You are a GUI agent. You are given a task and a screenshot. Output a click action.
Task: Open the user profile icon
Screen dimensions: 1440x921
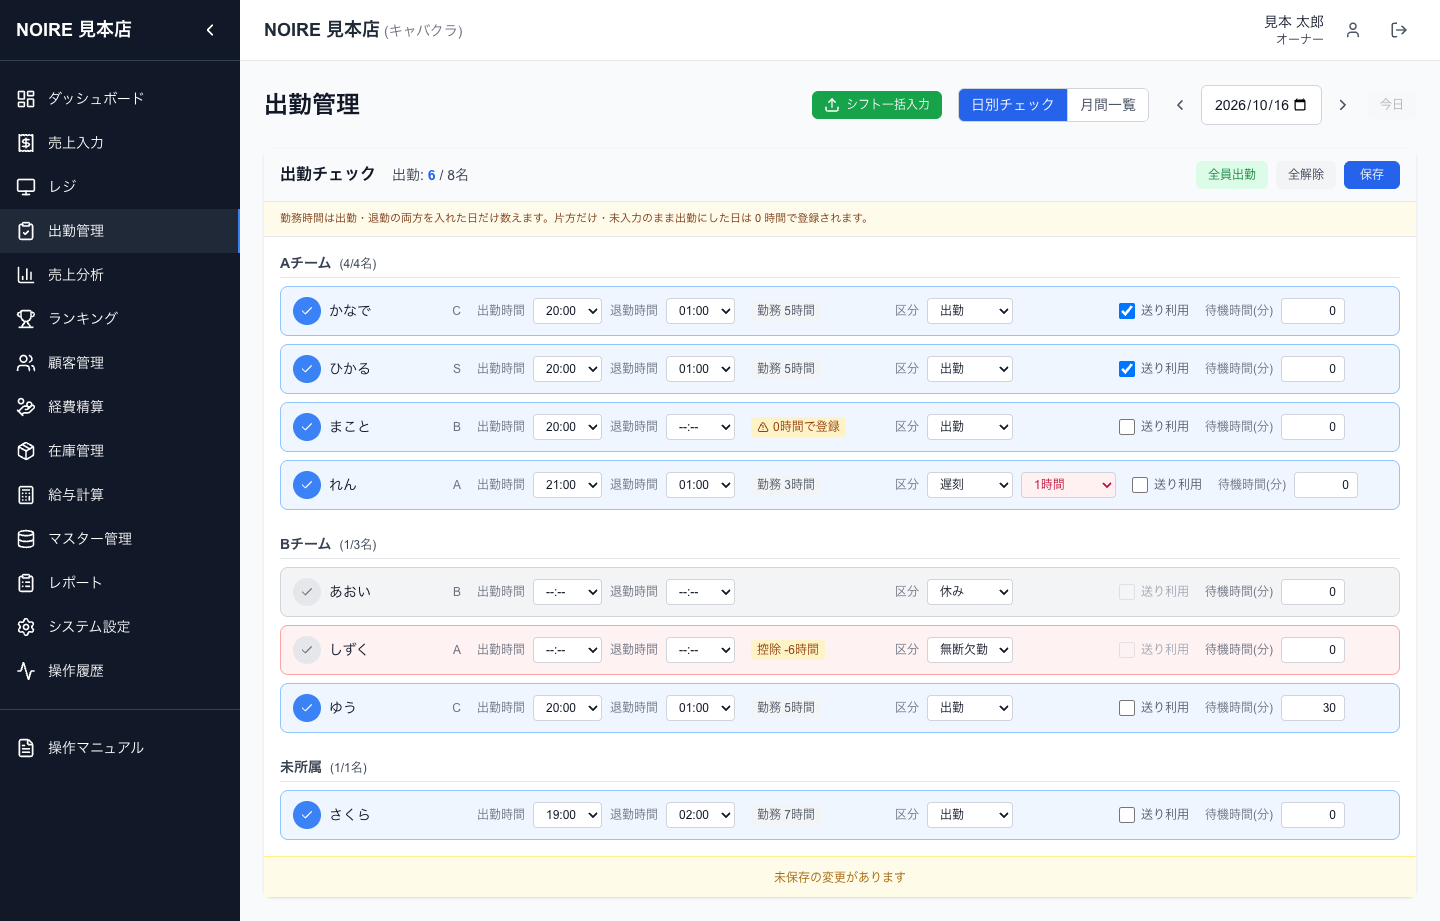click(x=1353, y=30)
